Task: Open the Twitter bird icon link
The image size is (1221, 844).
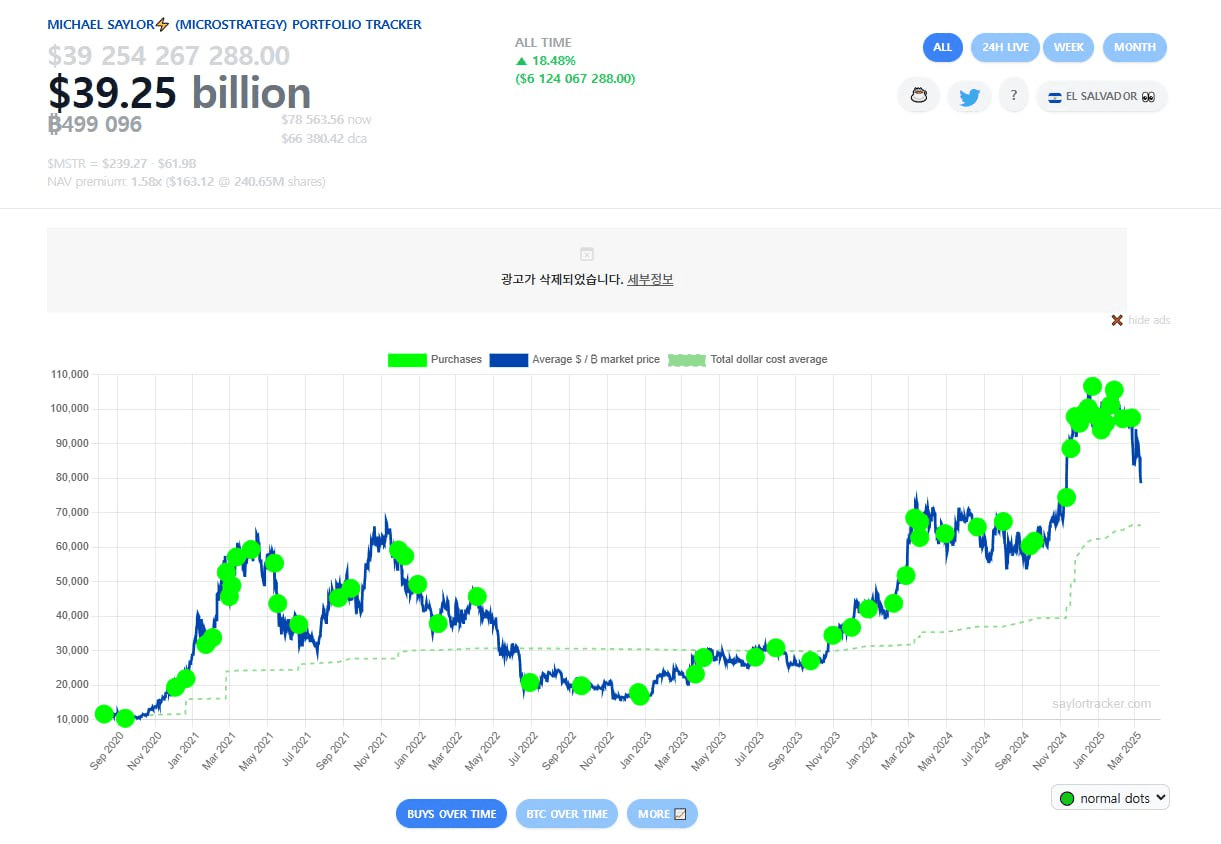Action: [969, 96]
